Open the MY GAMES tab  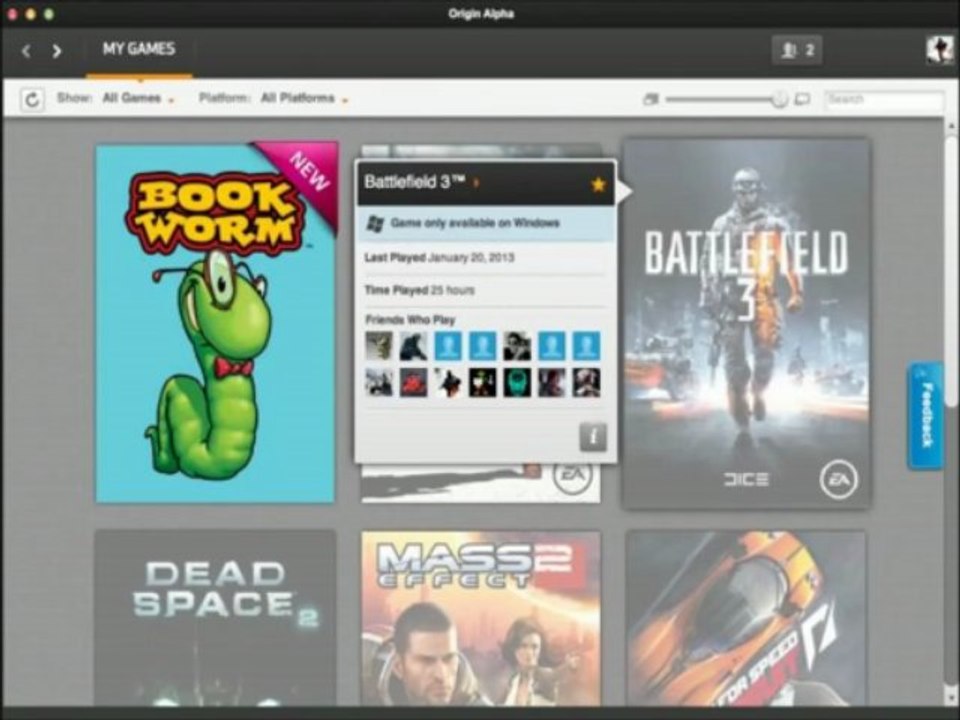click(x=139, y=49)
